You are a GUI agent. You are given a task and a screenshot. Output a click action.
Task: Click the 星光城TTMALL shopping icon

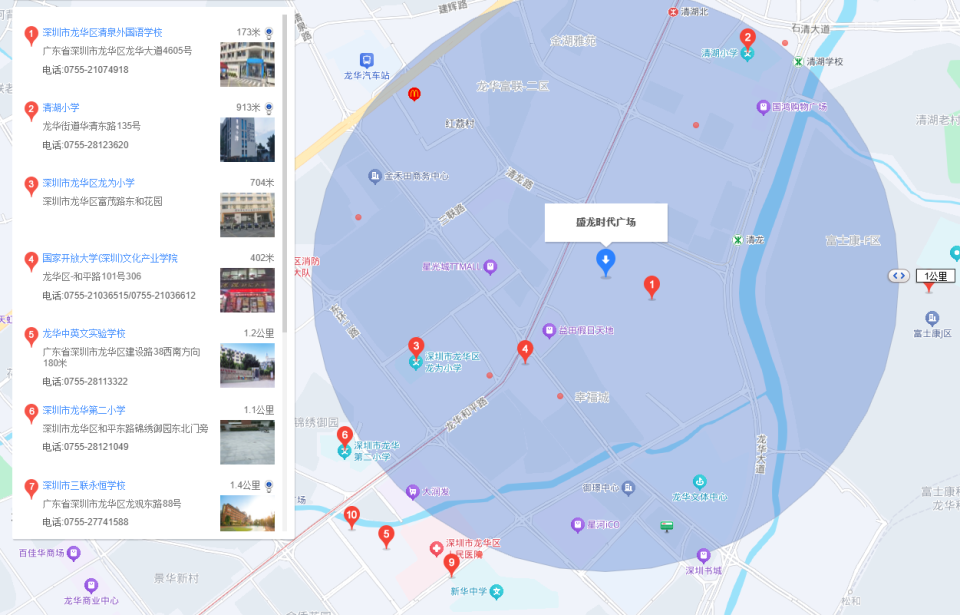point(490,266)
